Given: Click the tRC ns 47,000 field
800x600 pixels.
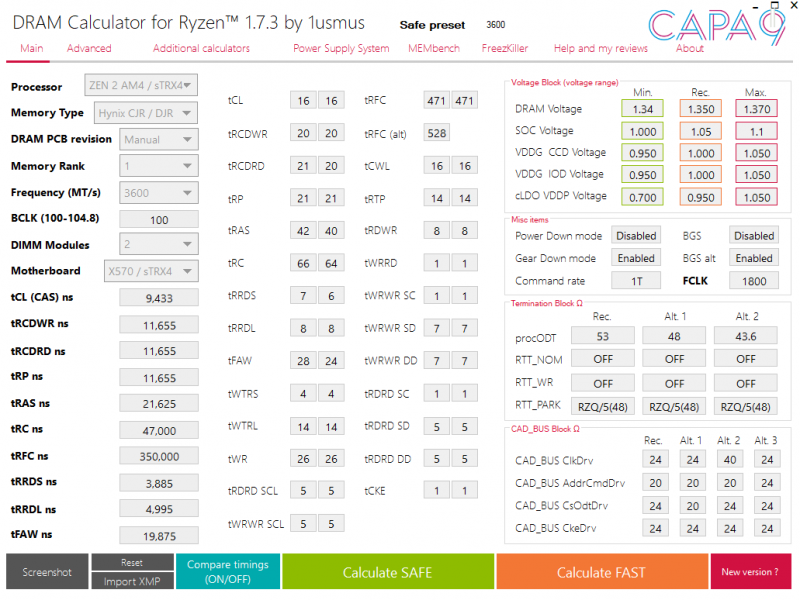Looking at the screenshot, I should [159, 430].
